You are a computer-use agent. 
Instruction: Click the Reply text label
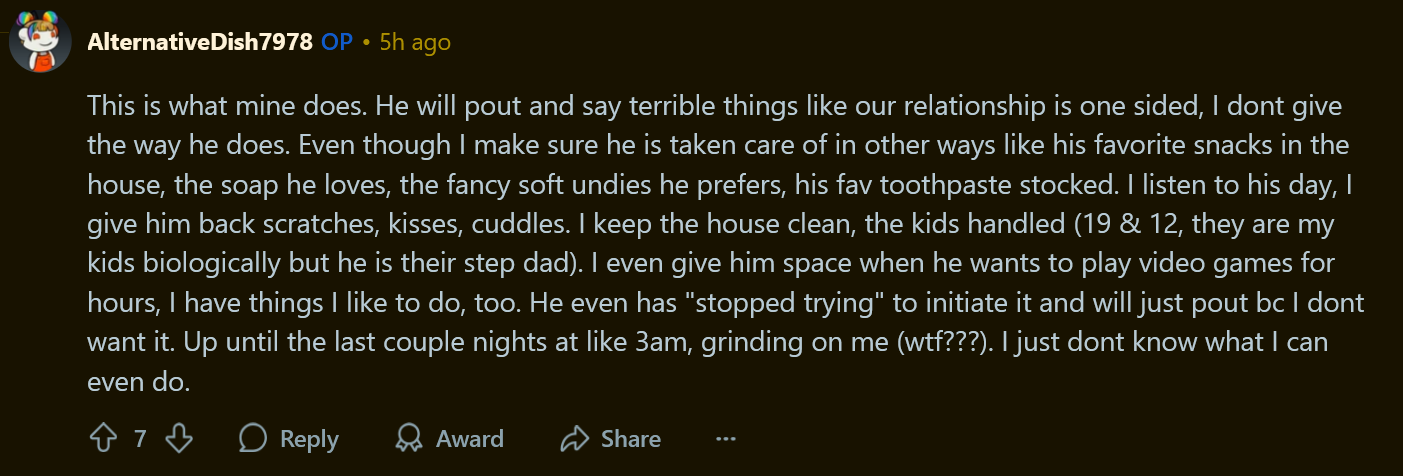coord(309,439)
